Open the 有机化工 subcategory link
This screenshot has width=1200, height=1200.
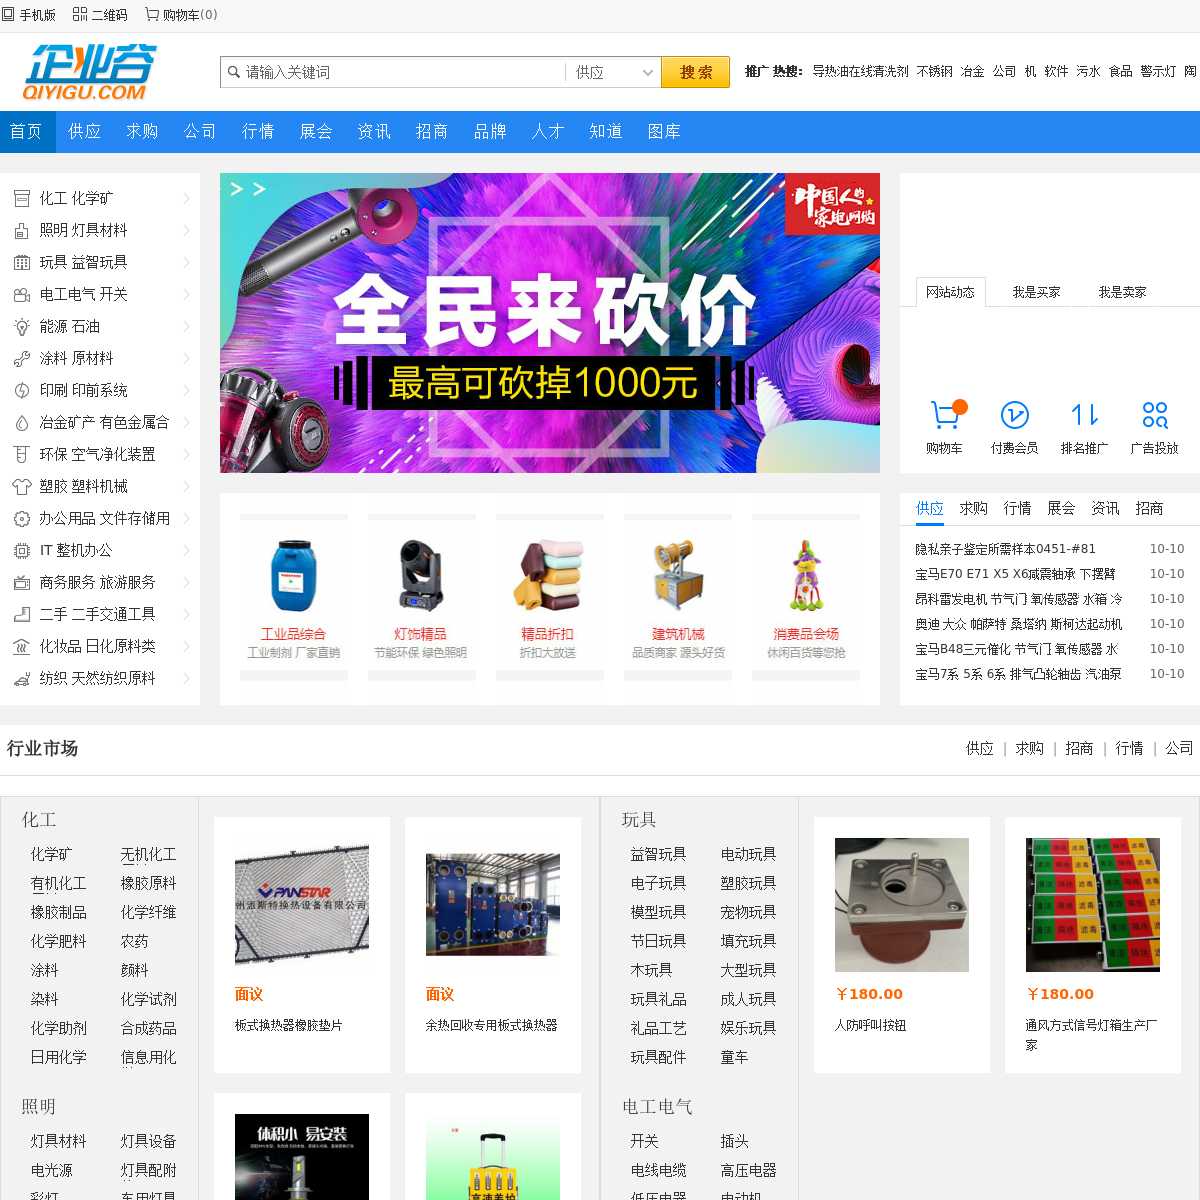[x=58, y=883]
